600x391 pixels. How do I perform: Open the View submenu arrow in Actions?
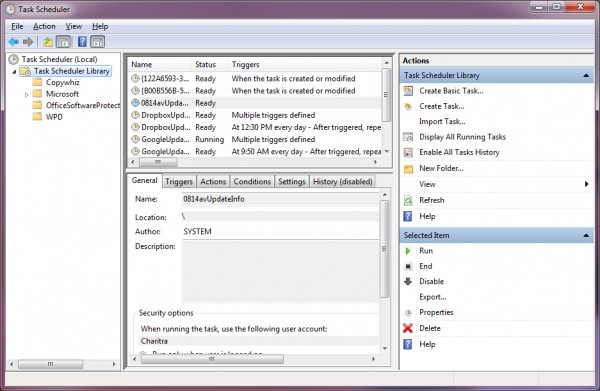(586, 184)
